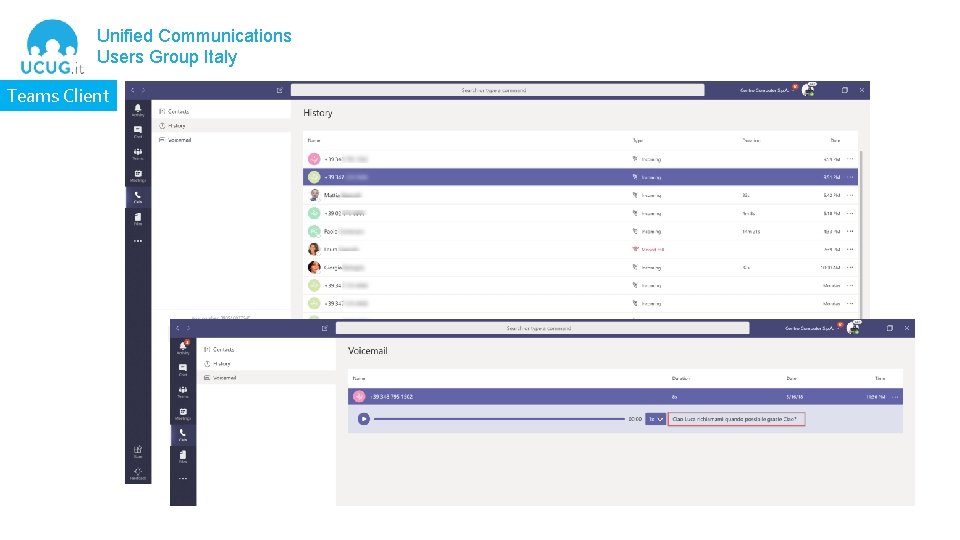Open profile avatar in the Voicemail window title bar
The height and width of the screenshot is (540, 960).
pyautogui.click(x=854, y=328)
